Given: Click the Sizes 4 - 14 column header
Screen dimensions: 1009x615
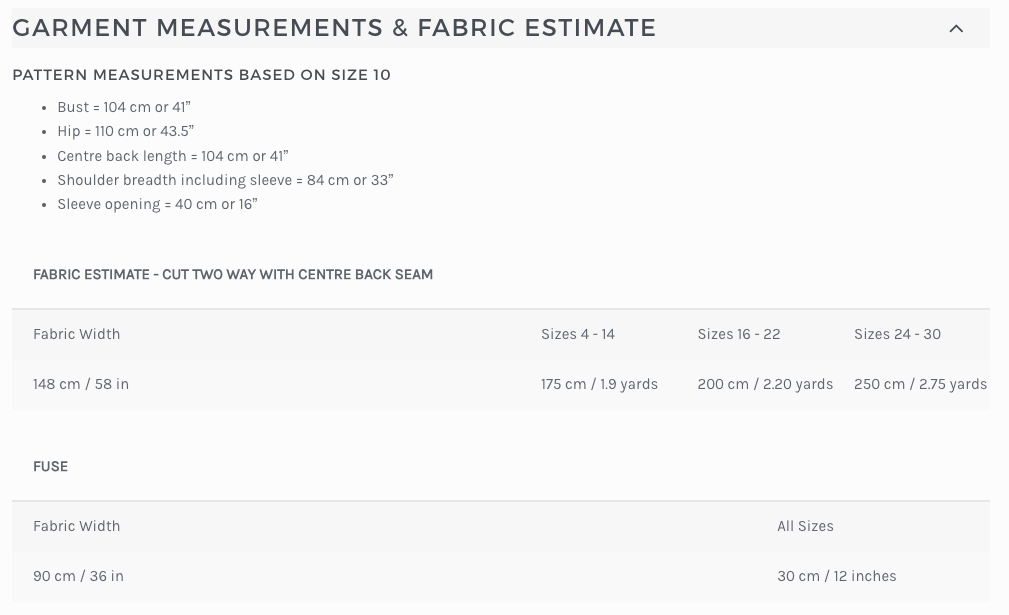Looking at the screenshot, I should (x=578, y=334).
